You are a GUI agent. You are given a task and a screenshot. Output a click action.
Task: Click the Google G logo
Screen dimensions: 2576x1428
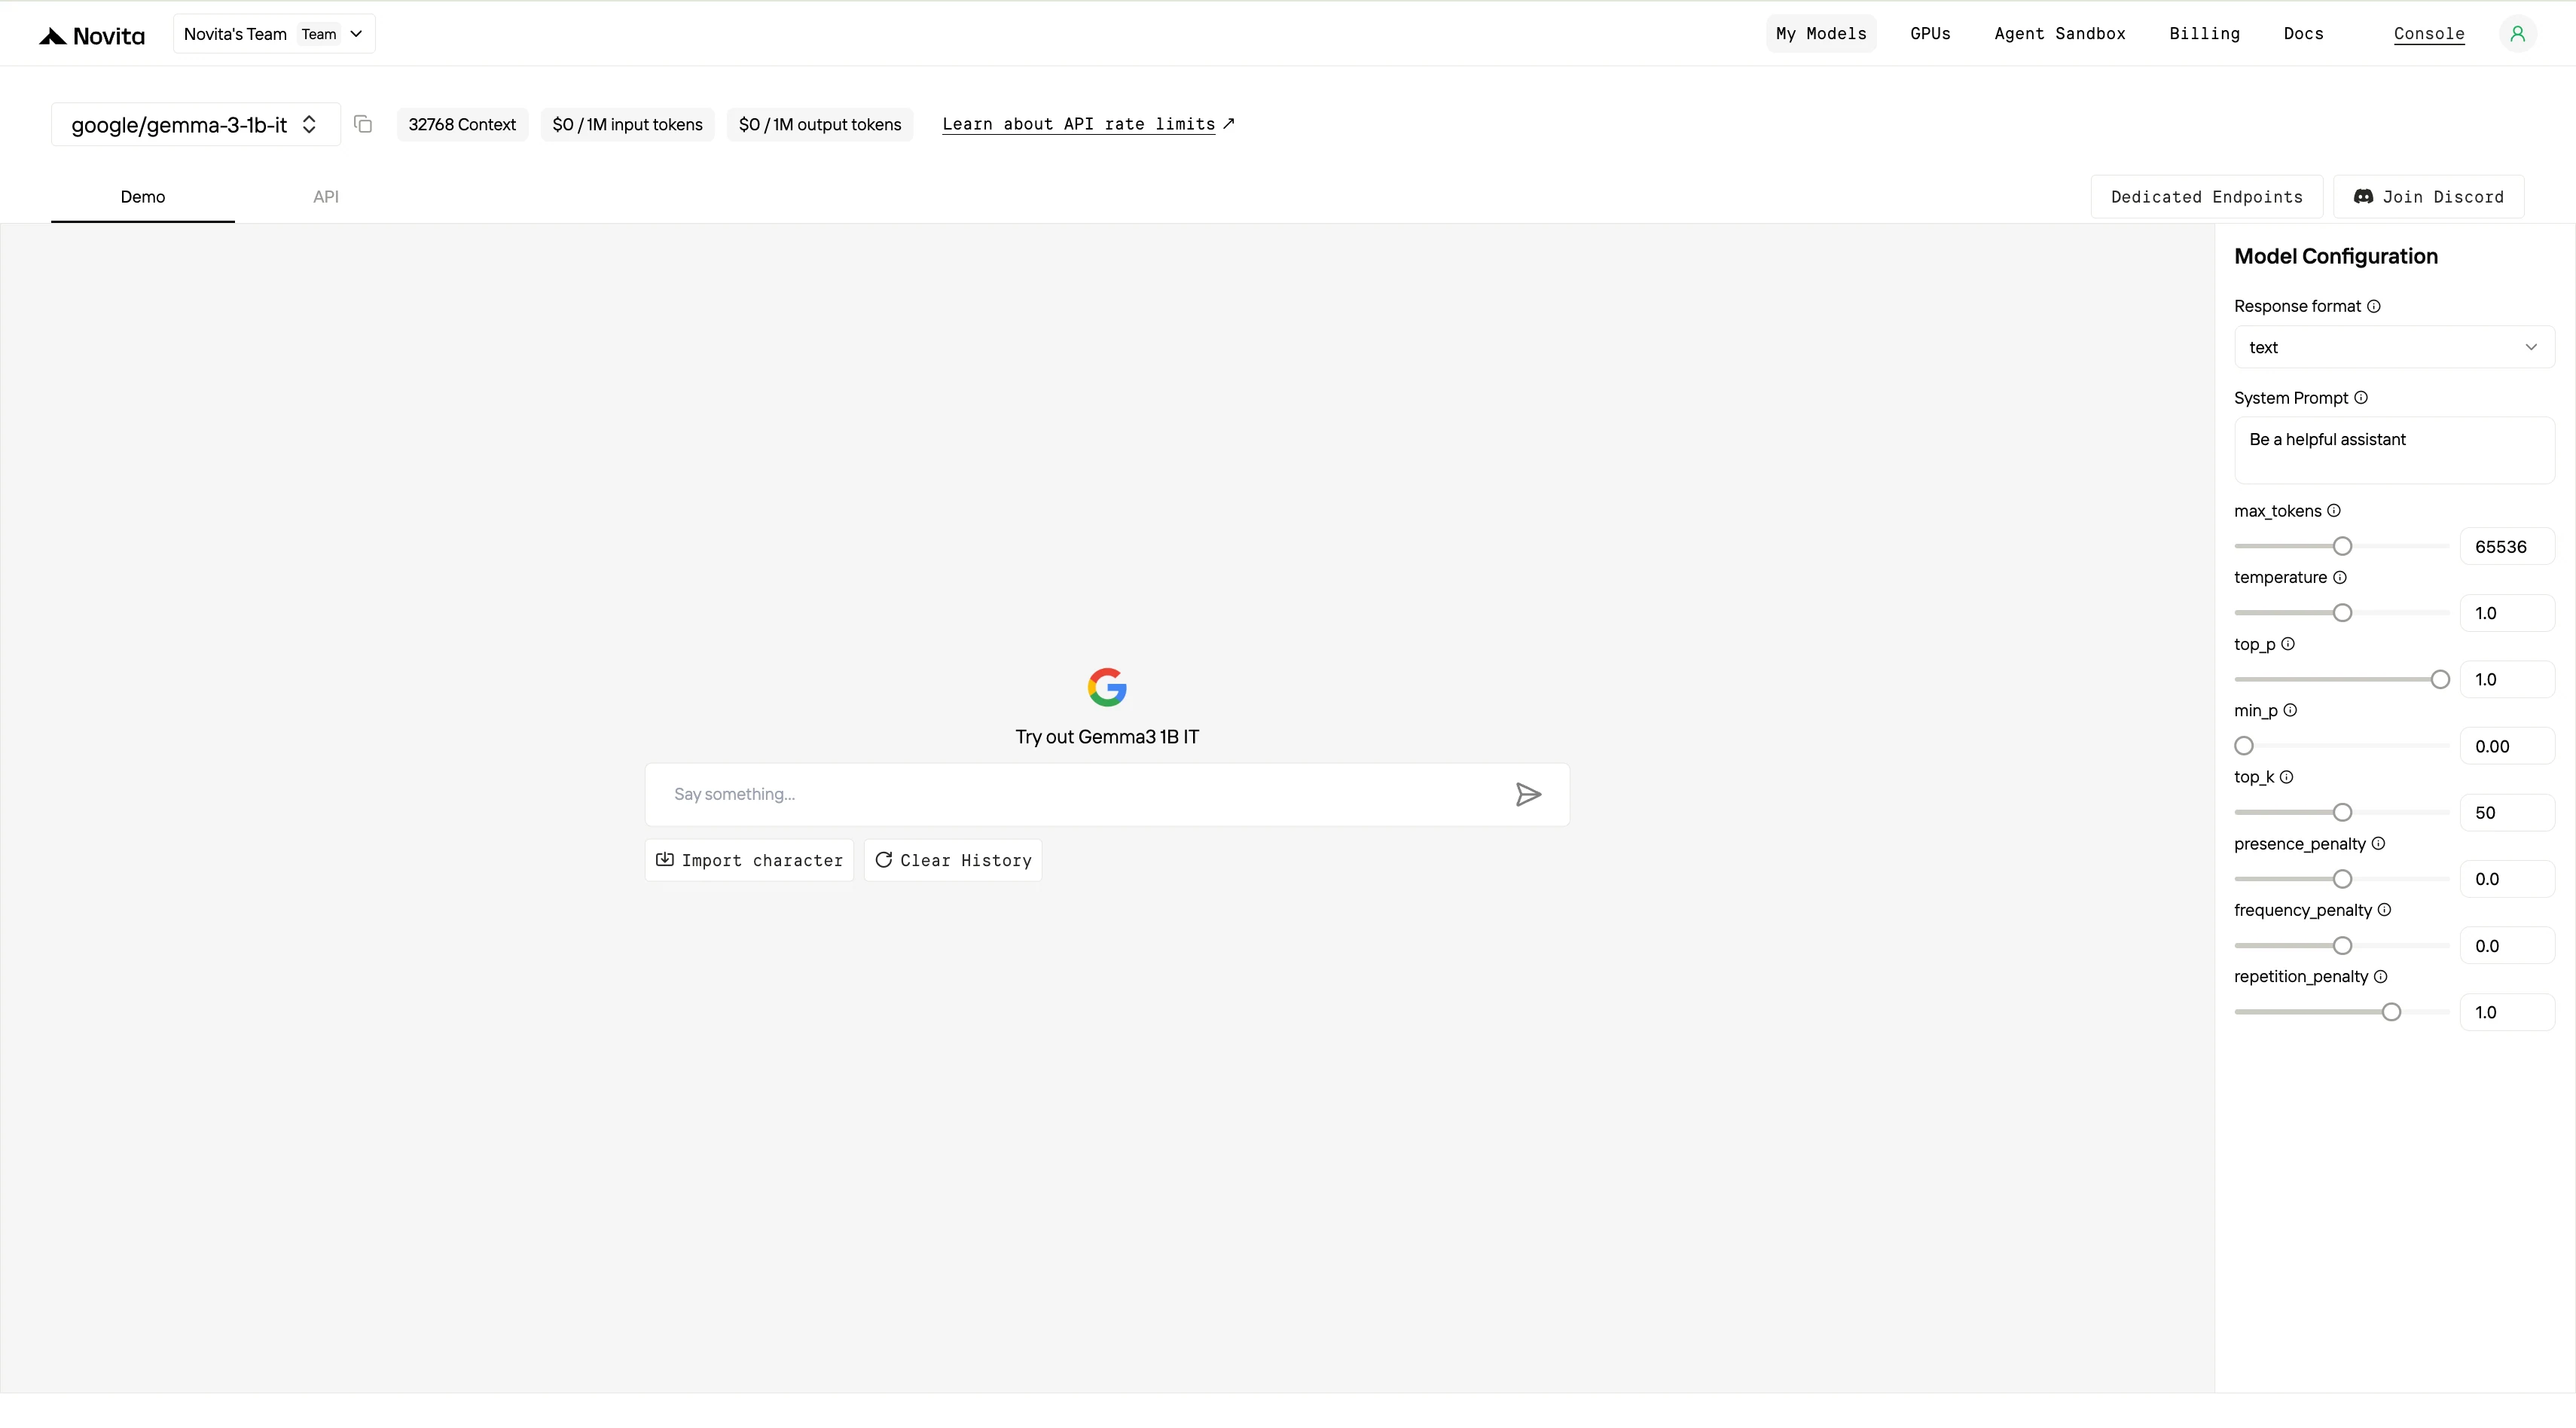click(x=1107, y=687)
